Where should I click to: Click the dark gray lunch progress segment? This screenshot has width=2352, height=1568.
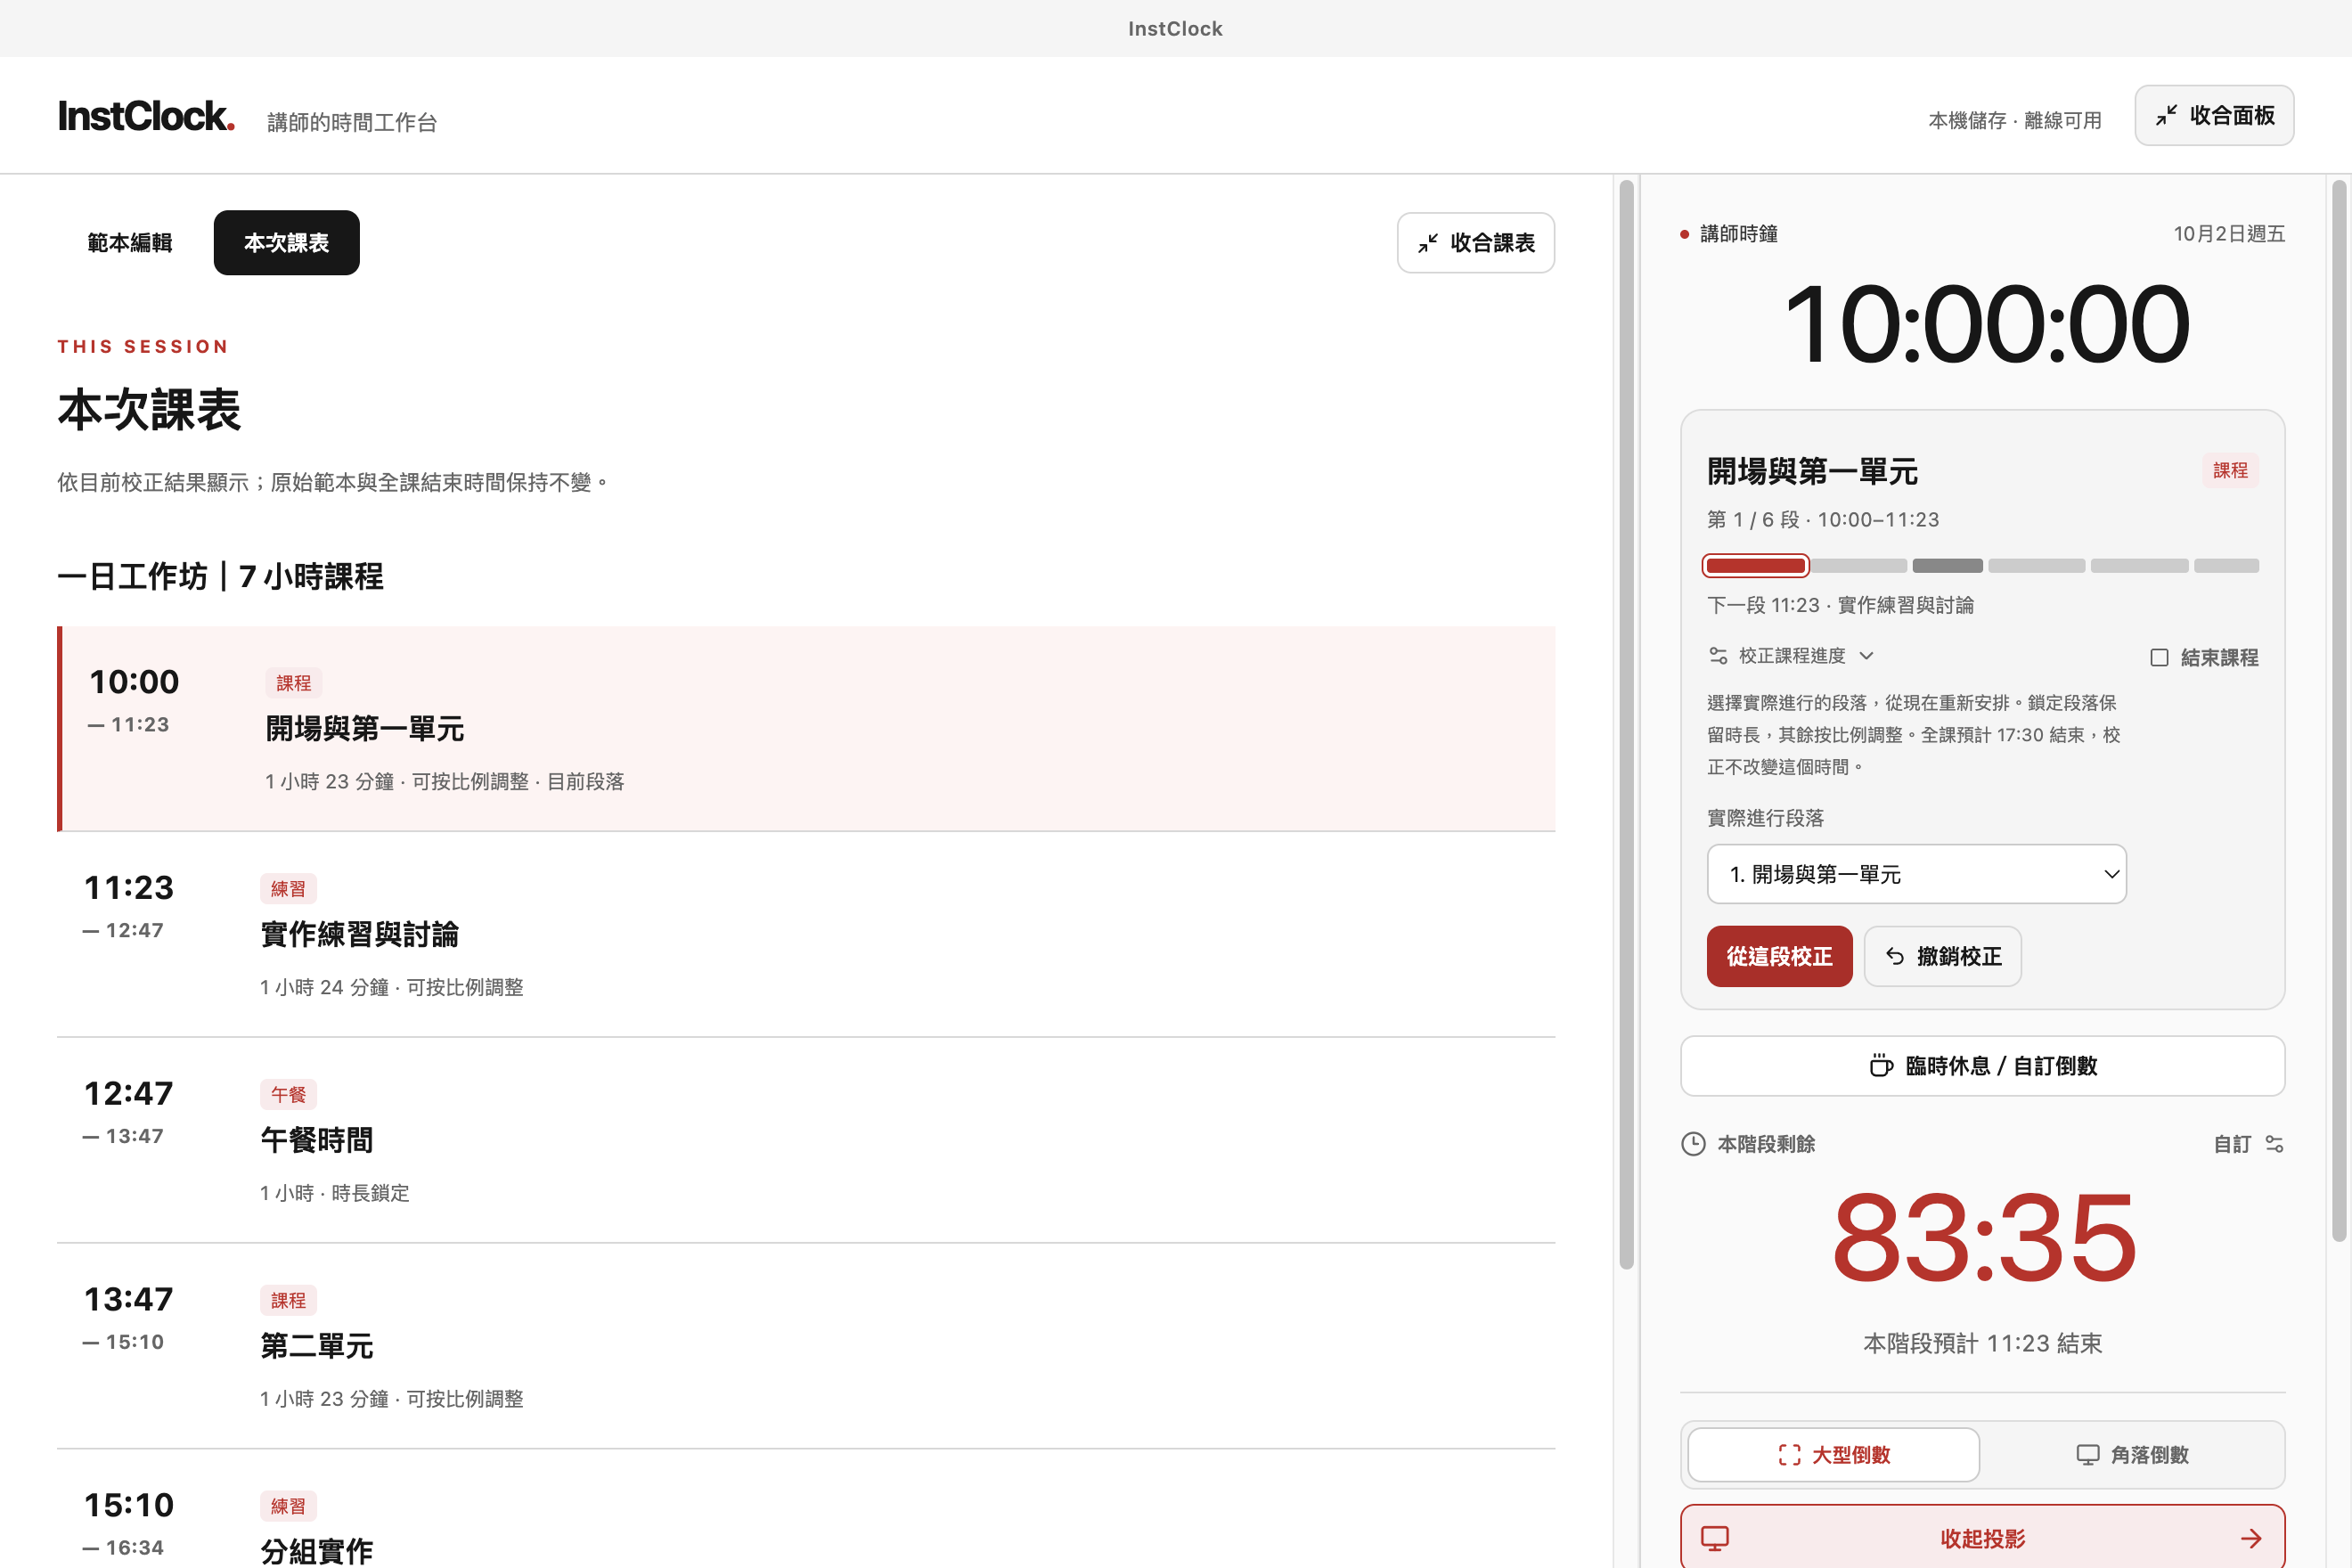(x=1947, y=566)
